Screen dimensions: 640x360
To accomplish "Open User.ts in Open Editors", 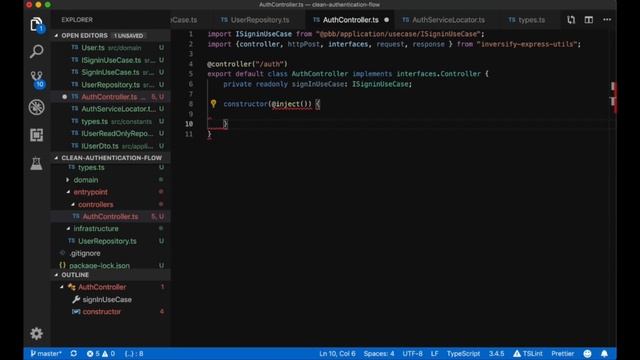I will tap(110, 48).
